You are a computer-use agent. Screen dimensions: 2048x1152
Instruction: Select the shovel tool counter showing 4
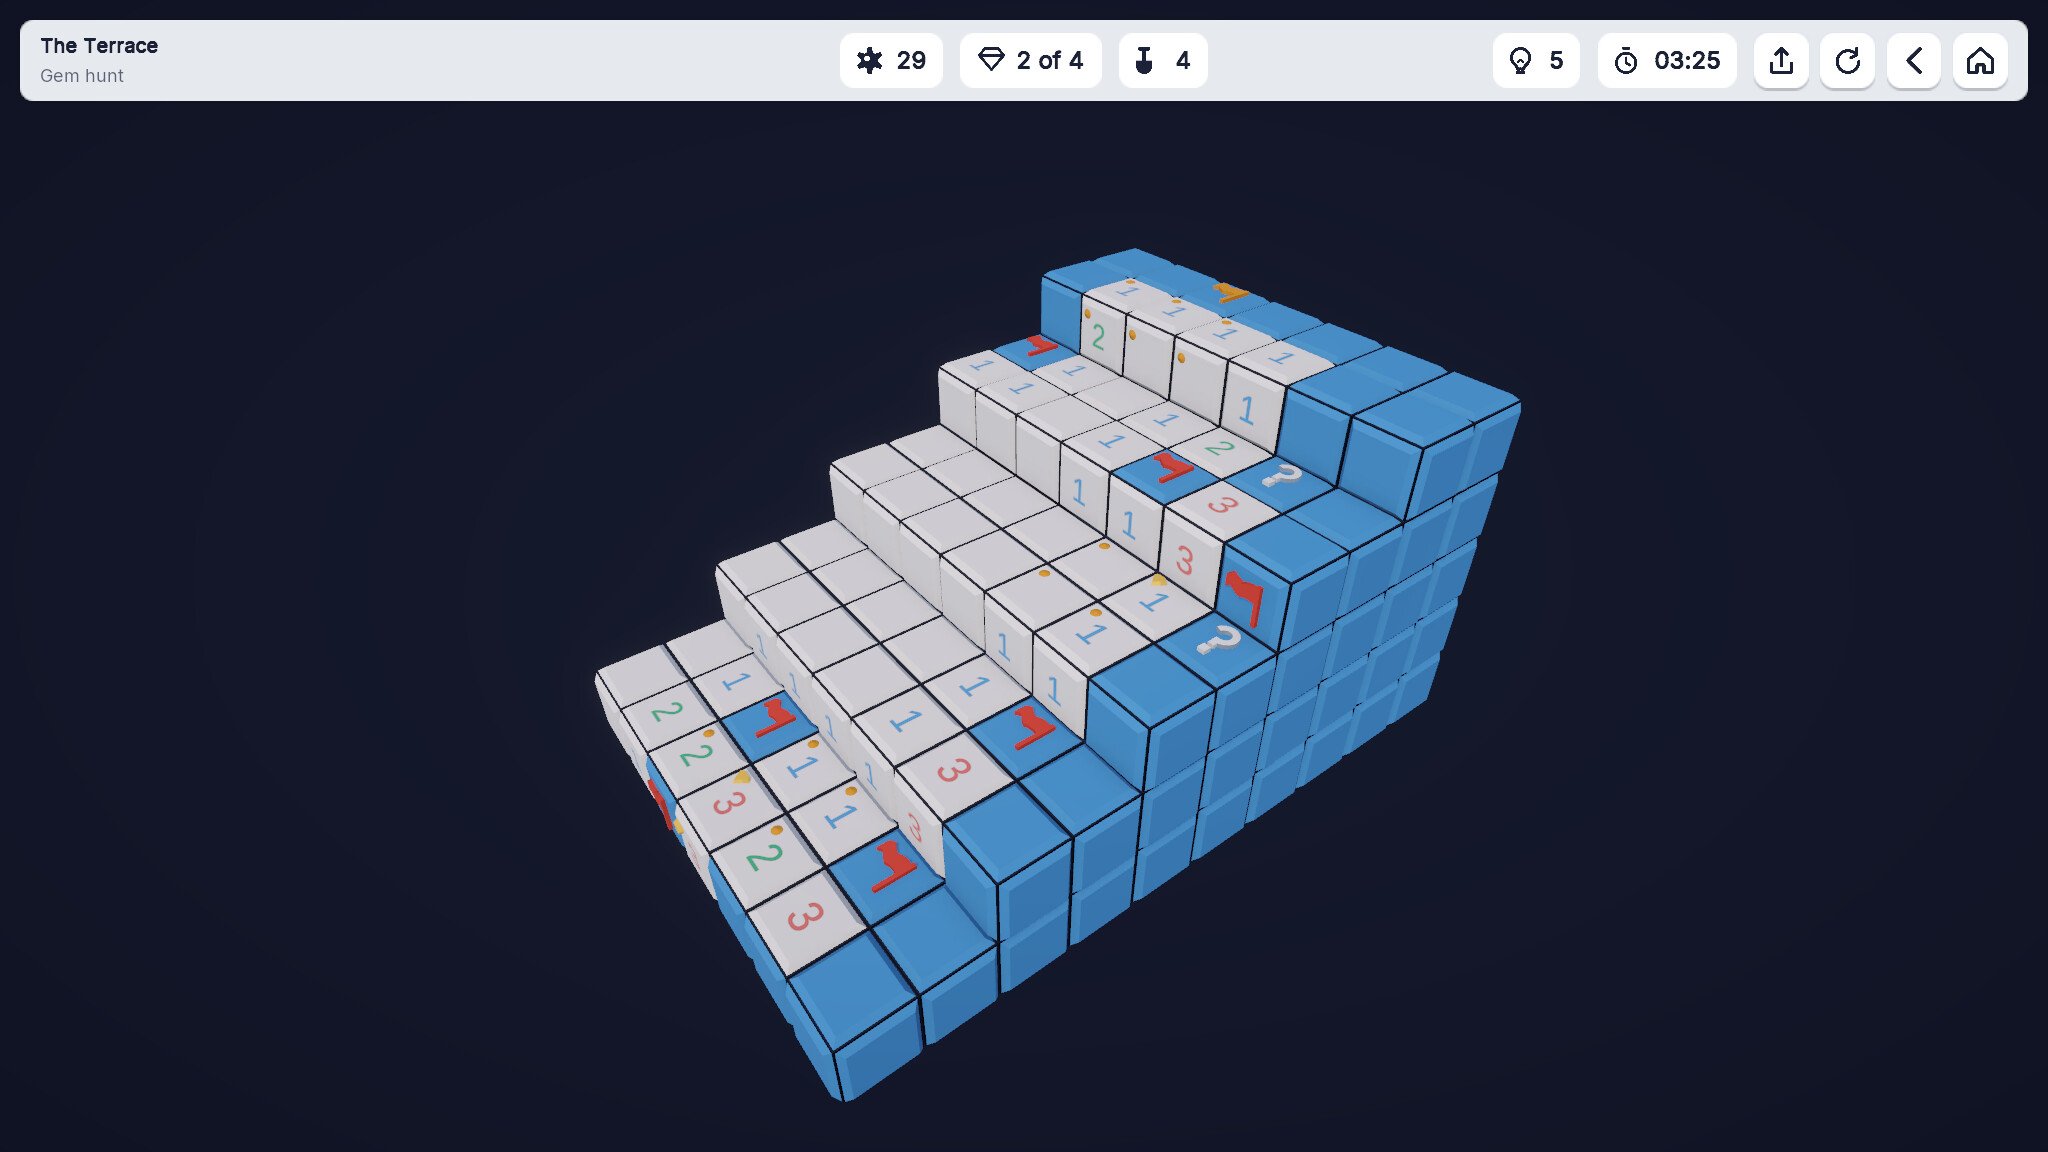[x=1163, y=61]
